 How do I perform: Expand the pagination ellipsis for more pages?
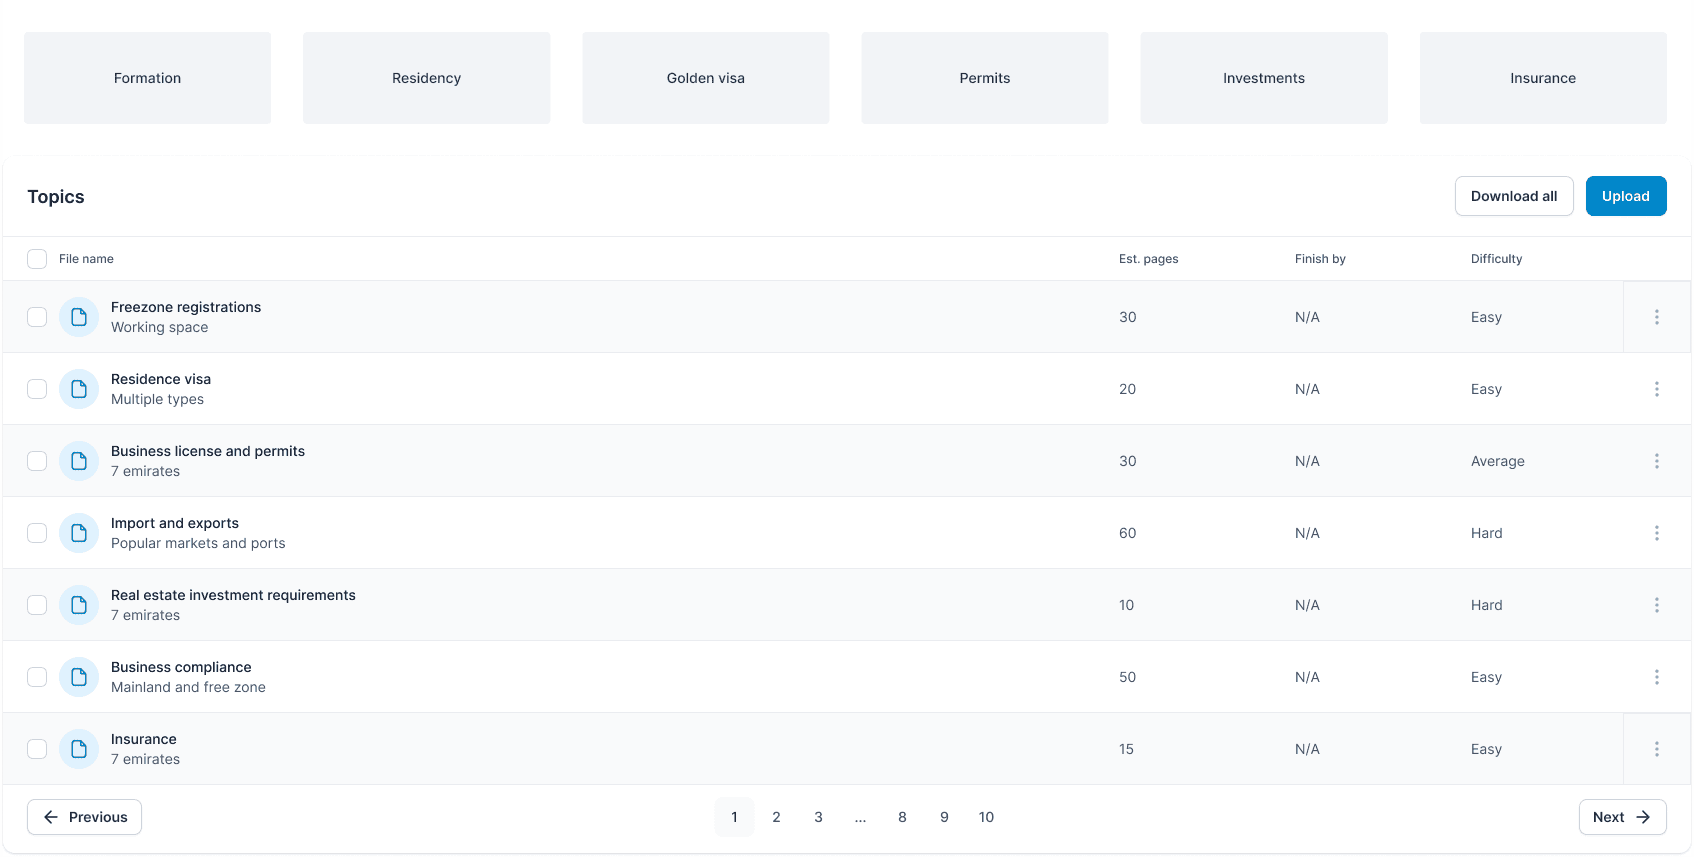coord(860,817)
